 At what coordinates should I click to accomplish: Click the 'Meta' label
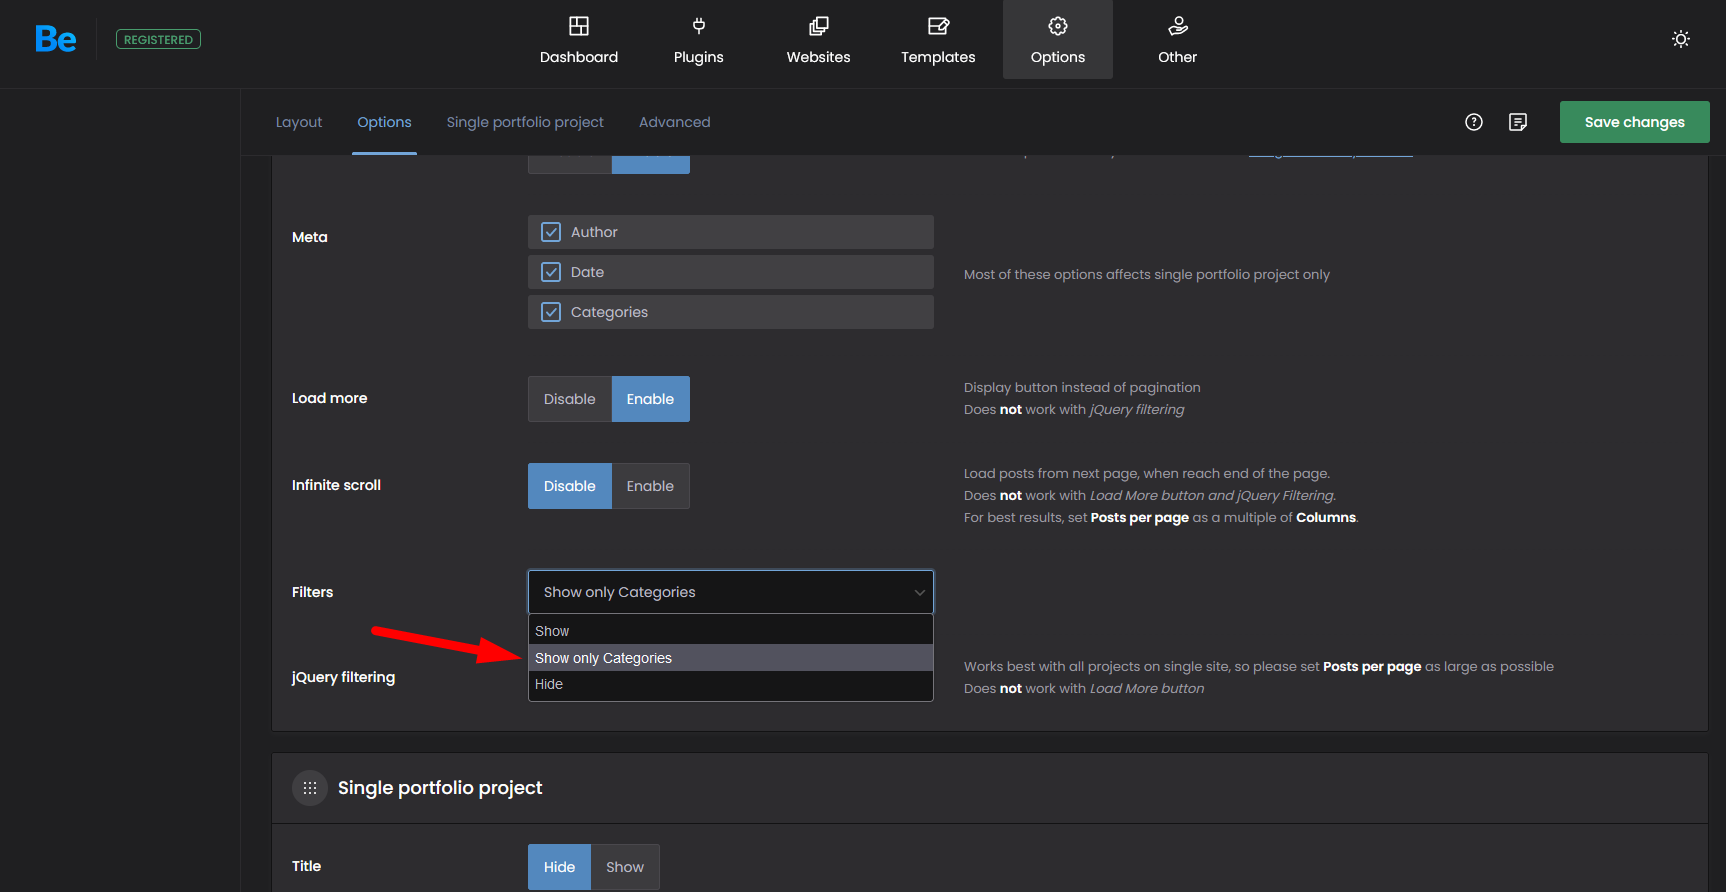310,237
